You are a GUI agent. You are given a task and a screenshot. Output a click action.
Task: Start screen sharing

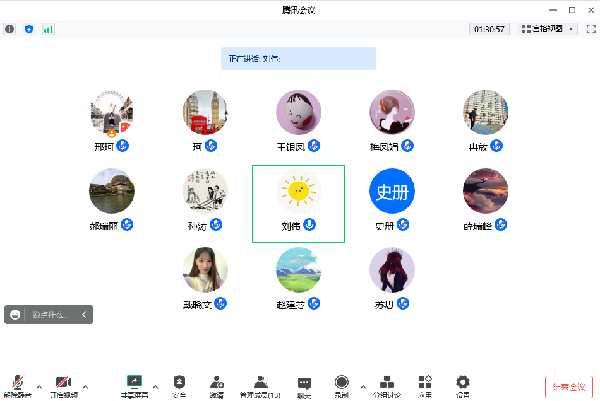pos(134,384)
